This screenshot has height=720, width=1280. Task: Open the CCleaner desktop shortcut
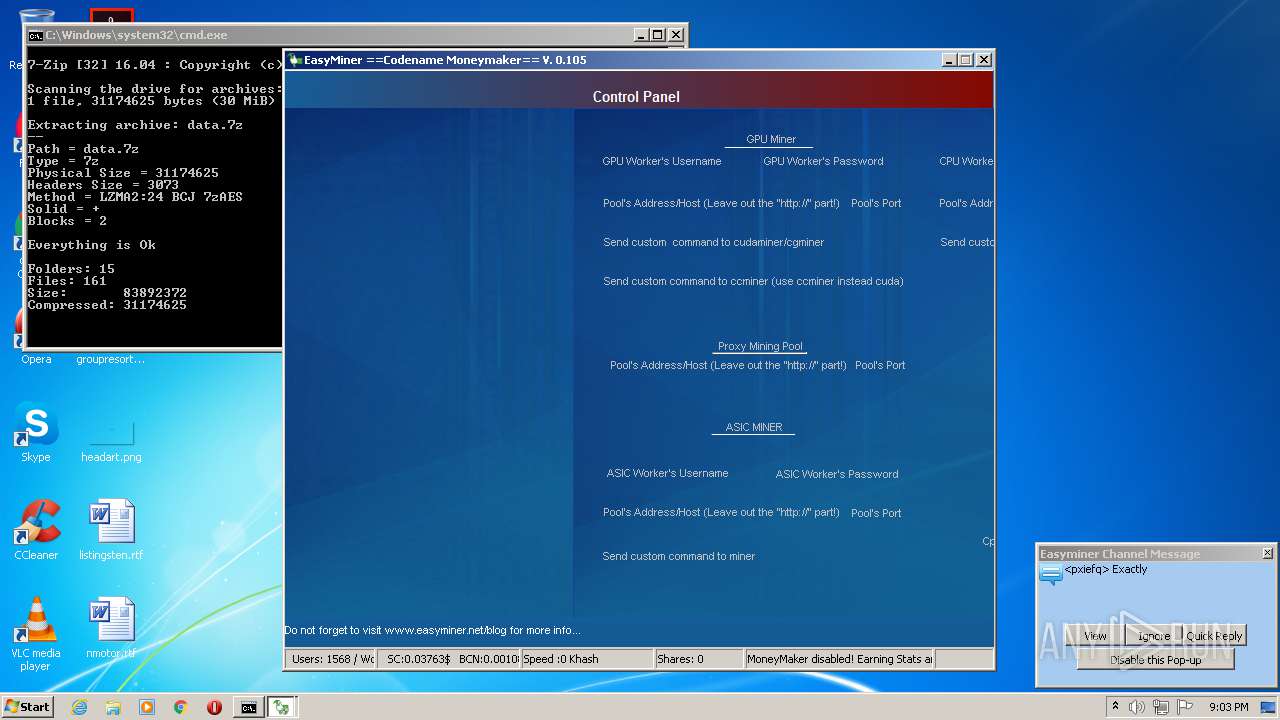click(x=36, y=530)
